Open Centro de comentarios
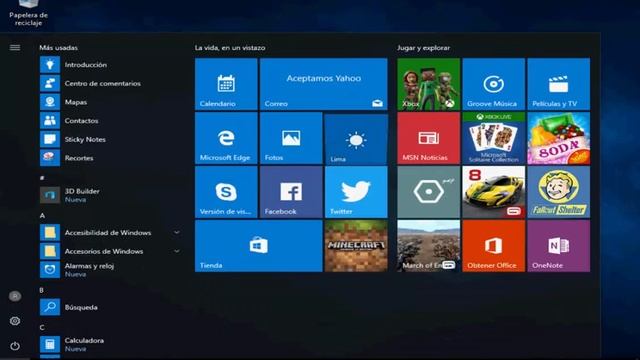Image resolution: width=640 pixels, height=360 pixels. [110, 83]
